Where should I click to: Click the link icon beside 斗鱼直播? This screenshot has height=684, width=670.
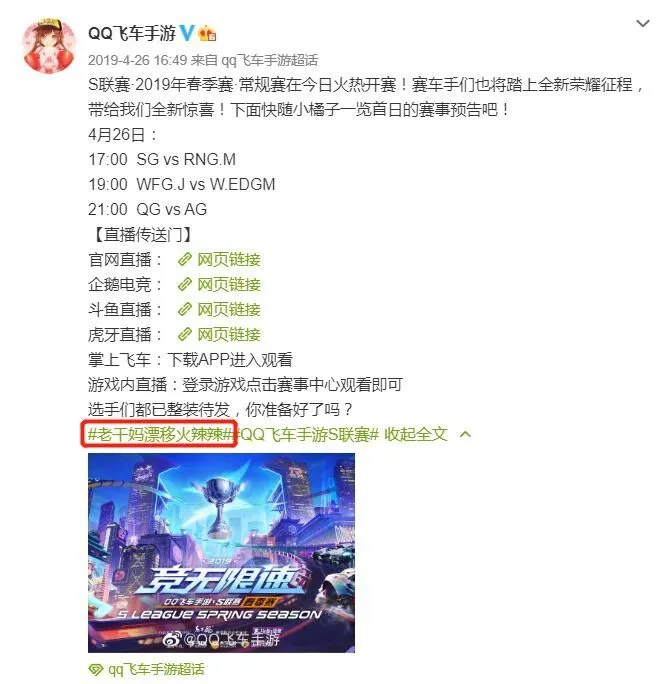point(185,310)
